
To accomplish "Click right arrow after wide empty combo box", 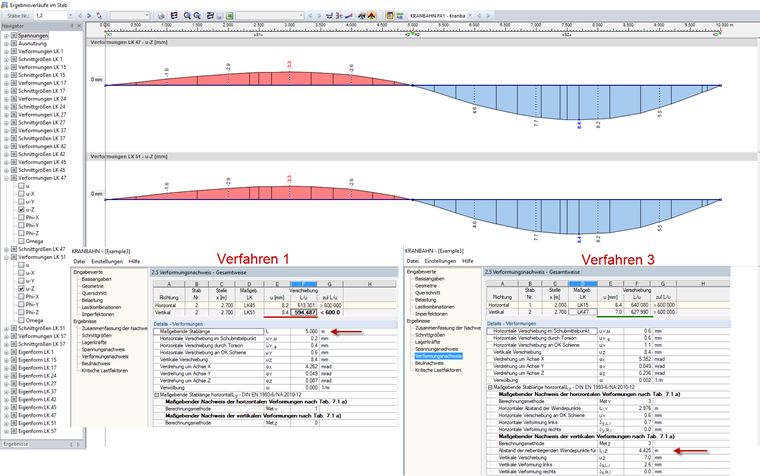I will coord(319,16).
